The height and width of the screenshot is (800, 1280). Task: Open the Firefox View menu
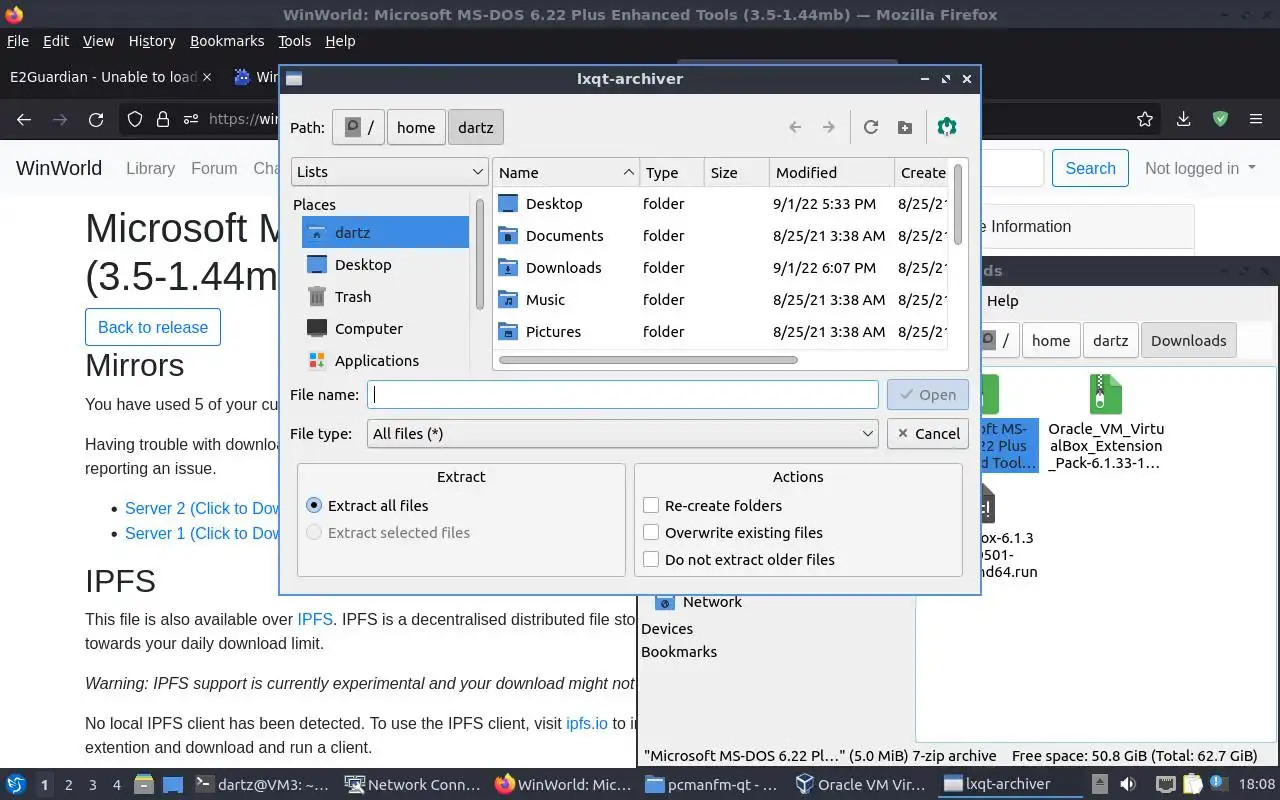(x=98, y=41)
